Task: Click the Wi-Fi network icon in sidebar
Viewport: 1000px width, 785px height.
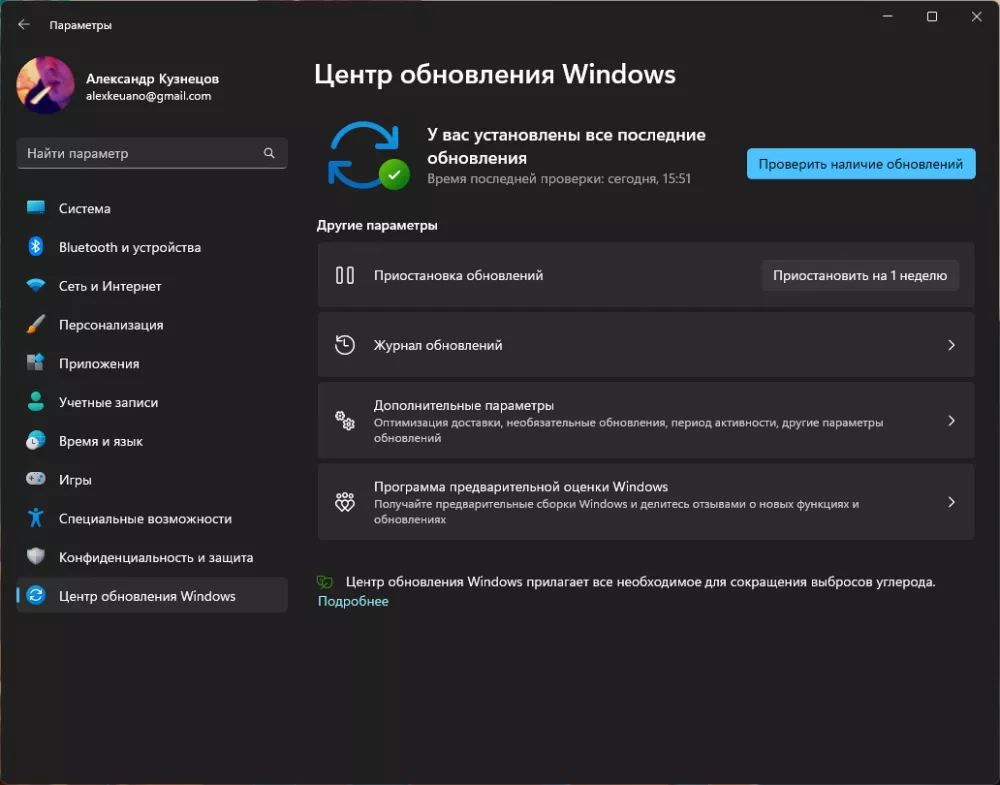Action: (x=36, y=286)
